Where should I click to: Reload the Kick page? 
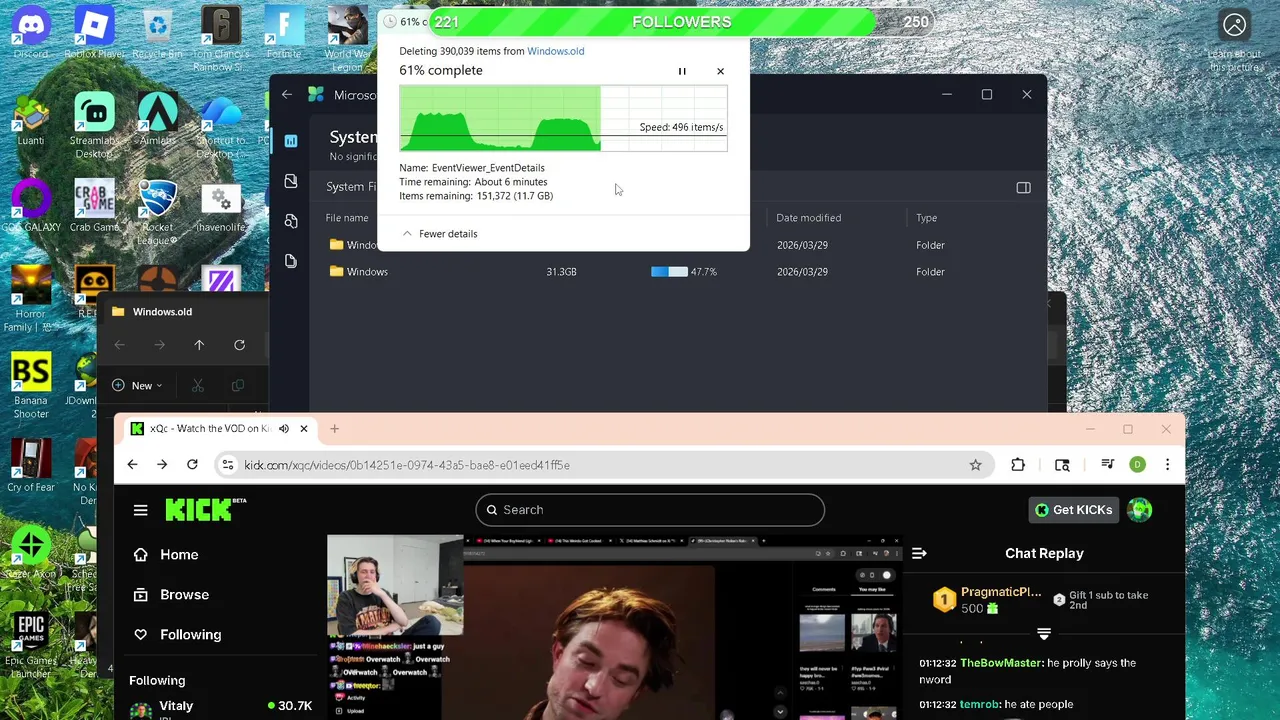point(192,465)
